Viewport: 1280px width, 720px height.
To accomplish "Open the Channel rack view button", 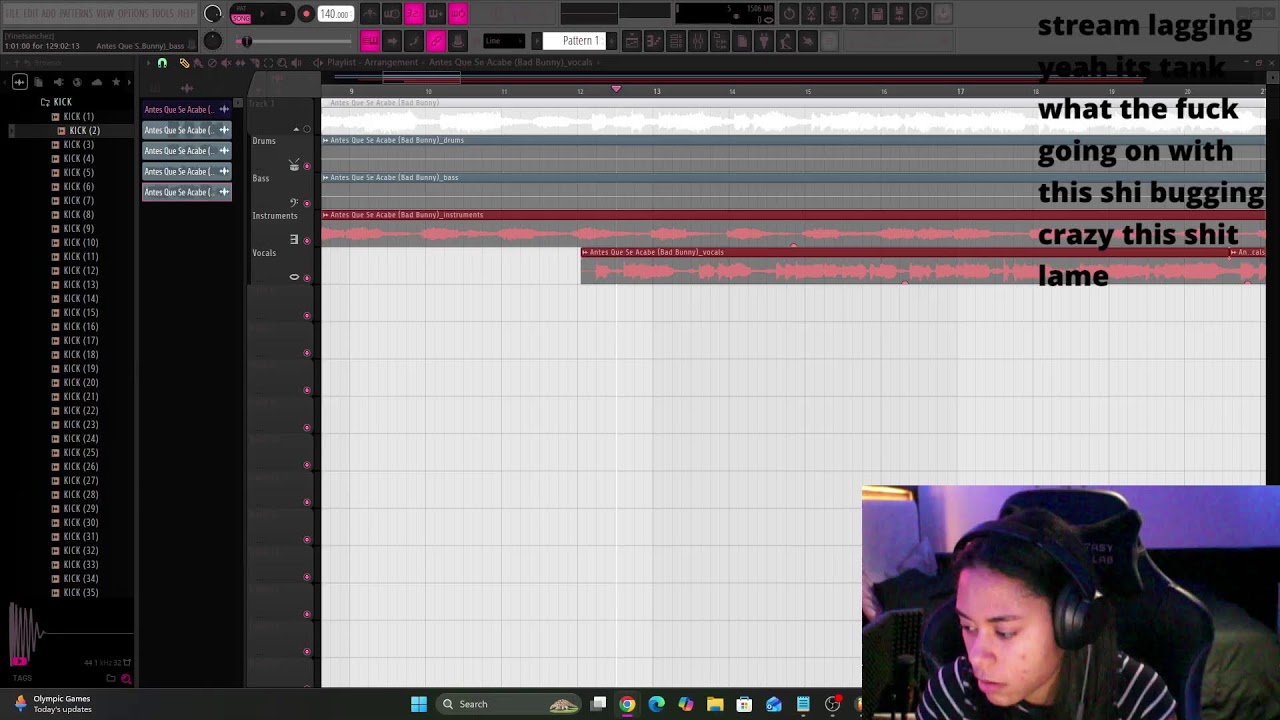I will (x=675, y=41).
